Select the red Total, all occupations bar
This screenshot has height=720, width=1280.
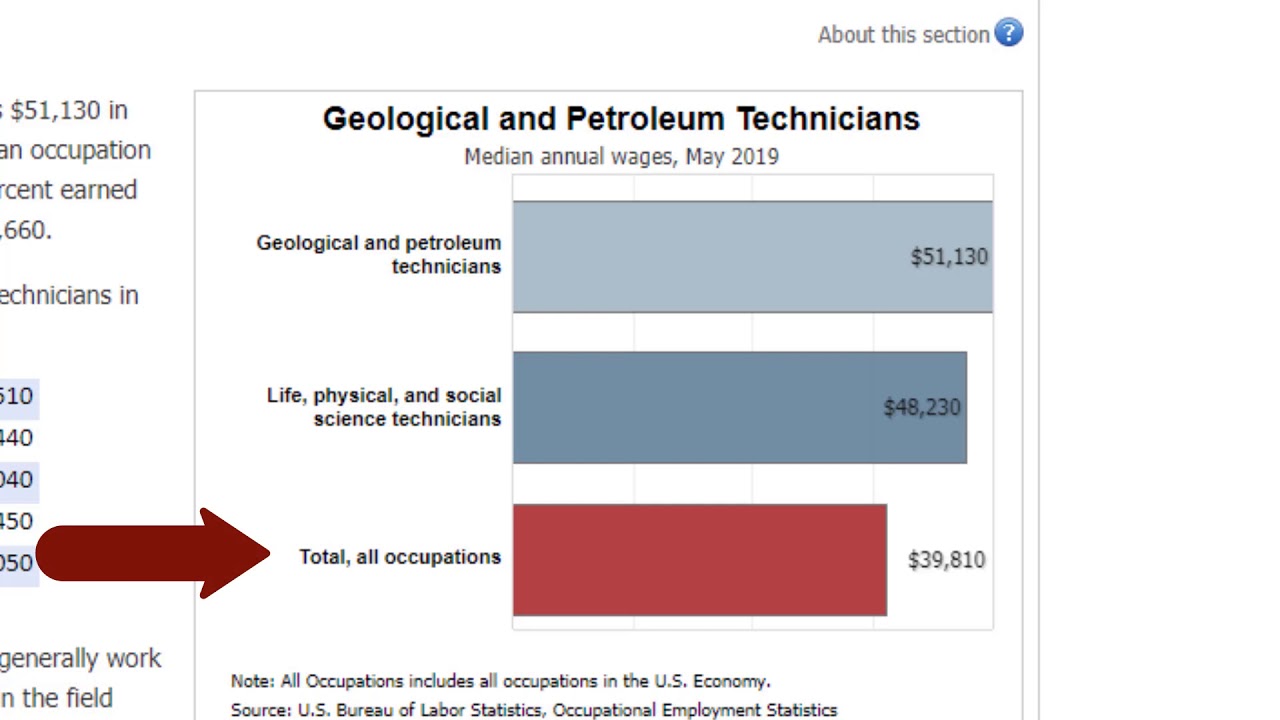[x=699, y=560]
